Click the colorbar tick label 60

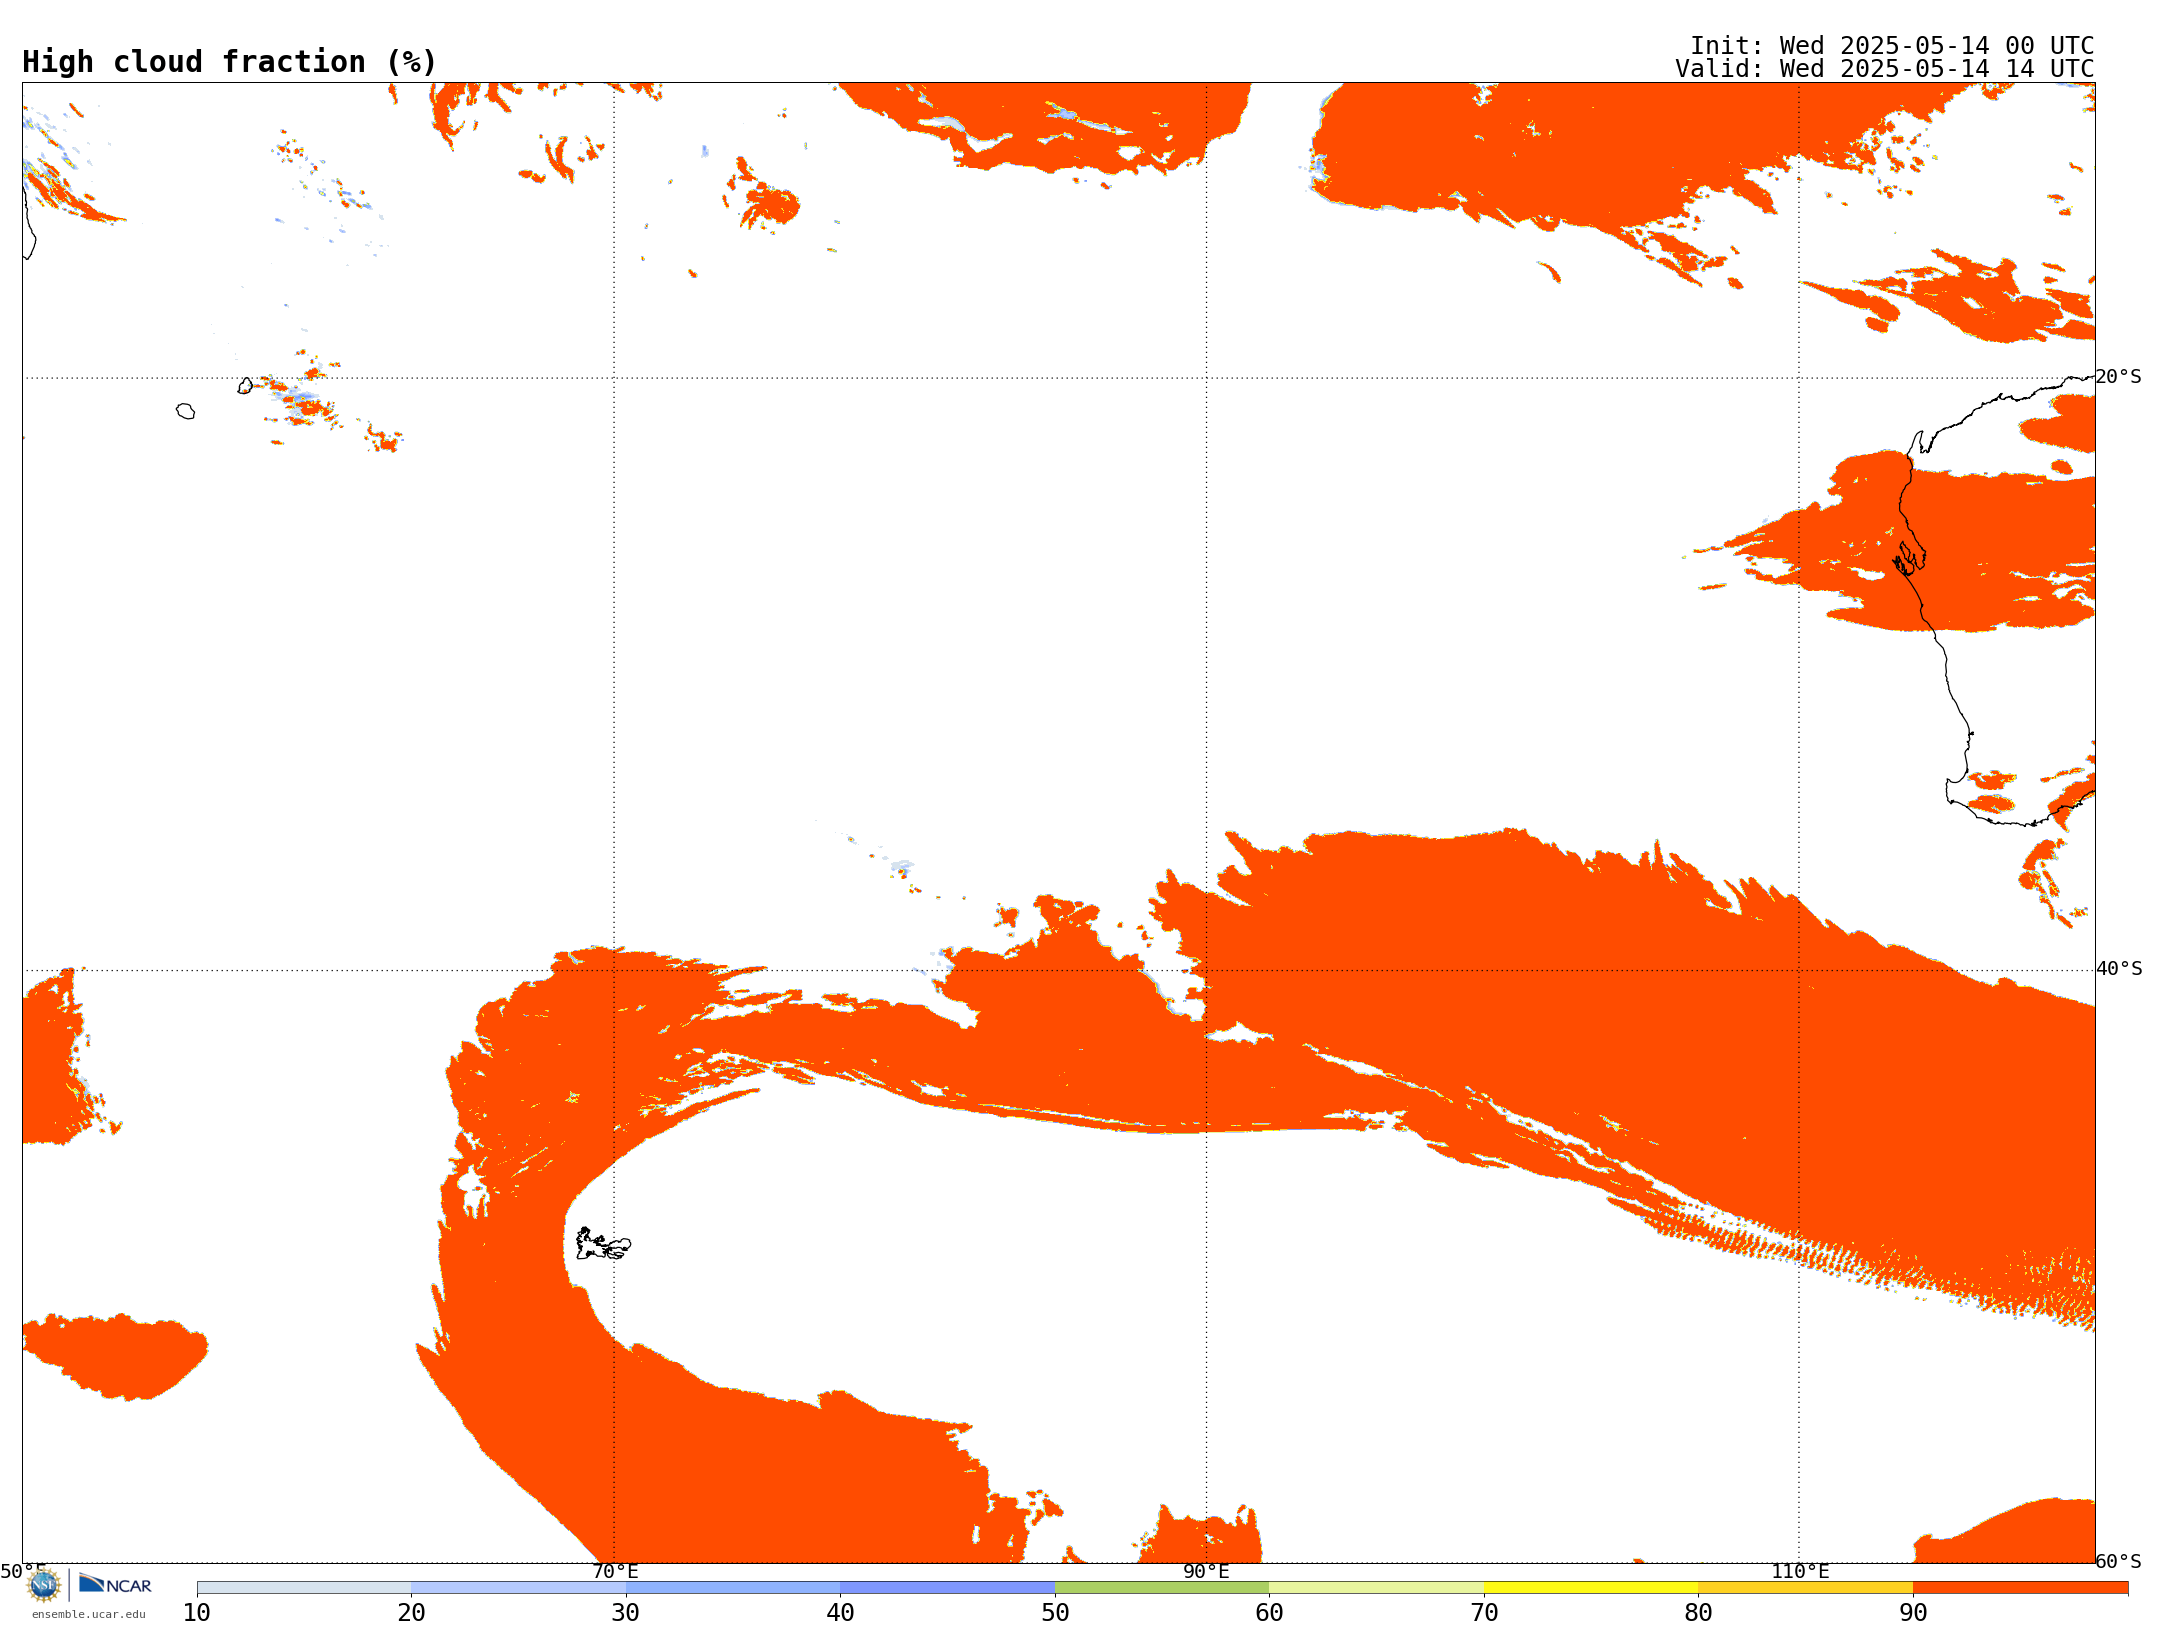coord(1269,1613)
